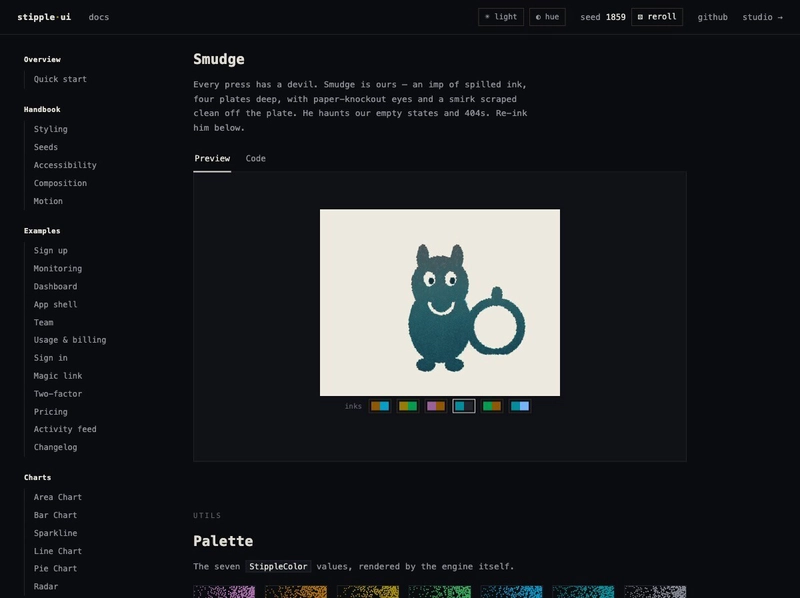The height and width of the screenshot is (598, 800).
Task: Open the Motion handbook page
Action: pos(48,201)
